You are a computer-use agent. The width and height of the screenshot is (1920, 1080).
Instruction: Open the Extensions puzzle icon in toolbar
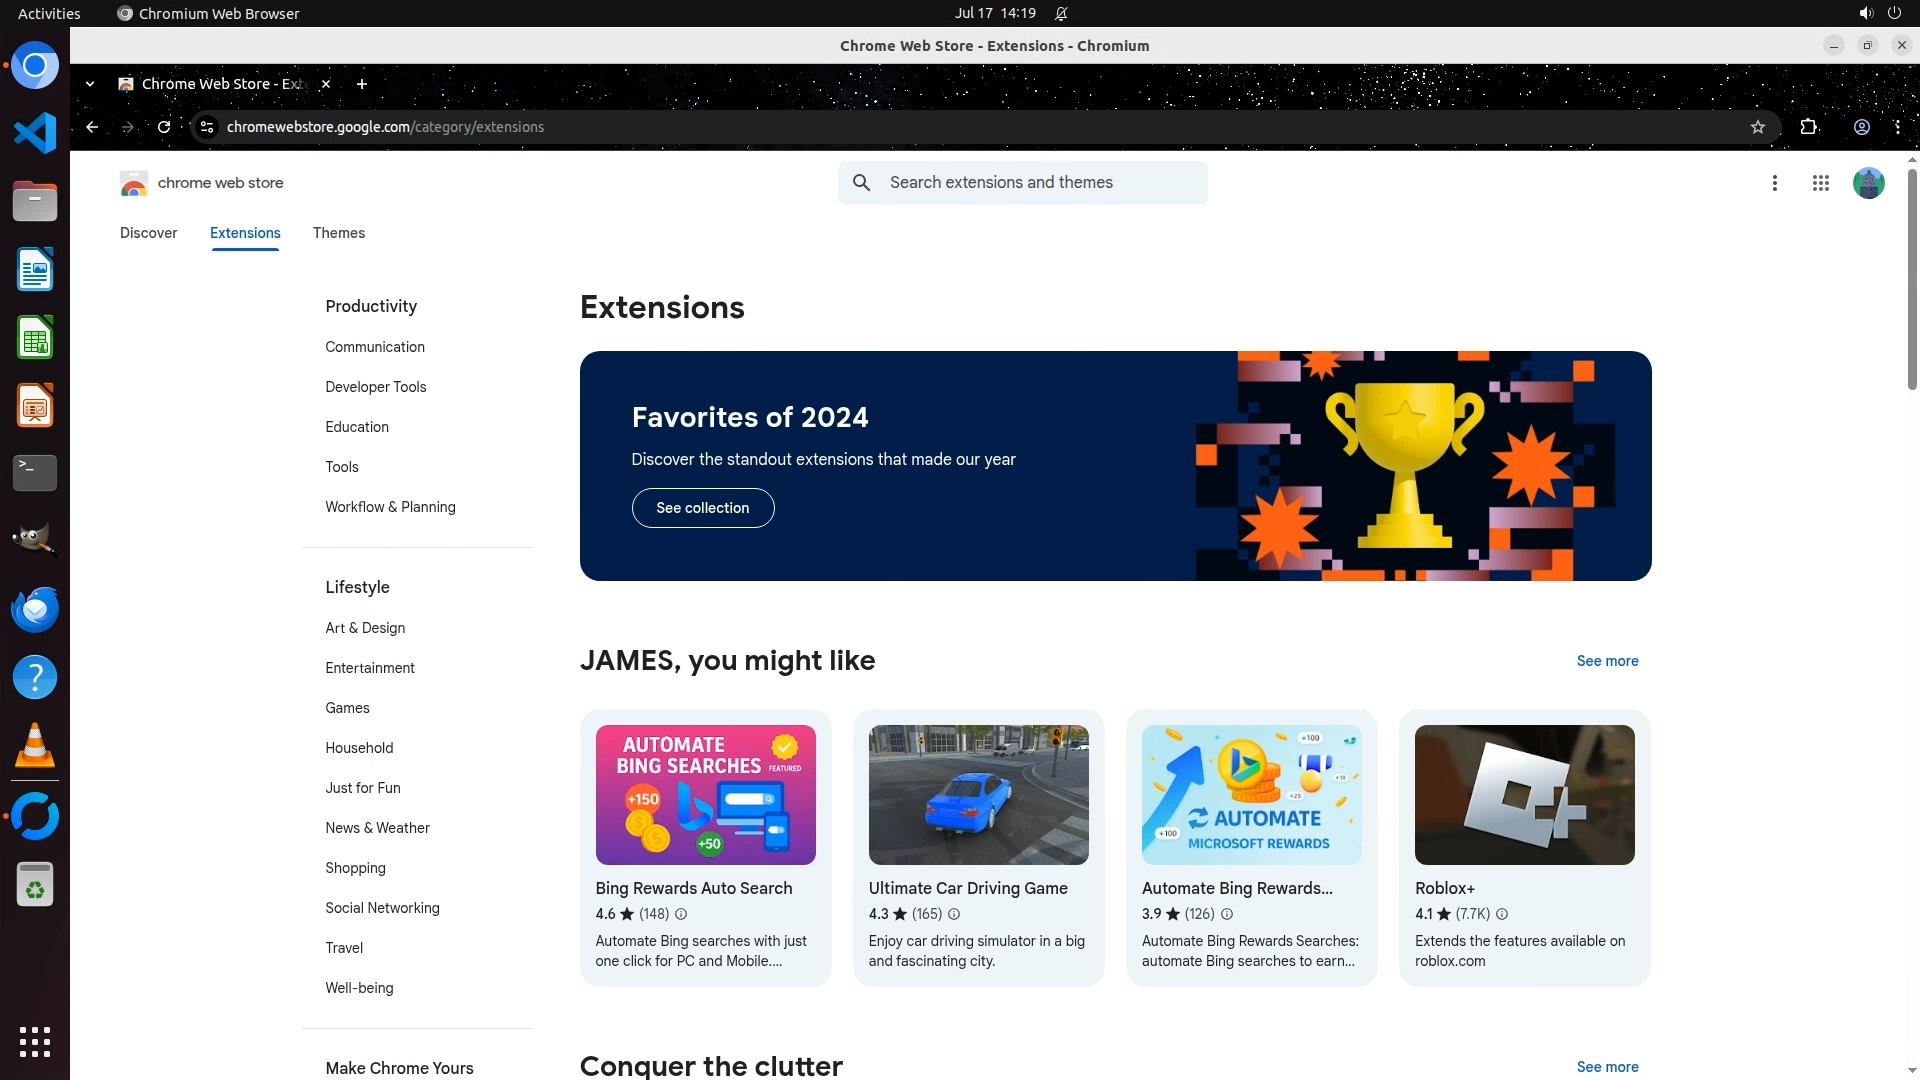pyautogui.click(x=1808, y=127)
